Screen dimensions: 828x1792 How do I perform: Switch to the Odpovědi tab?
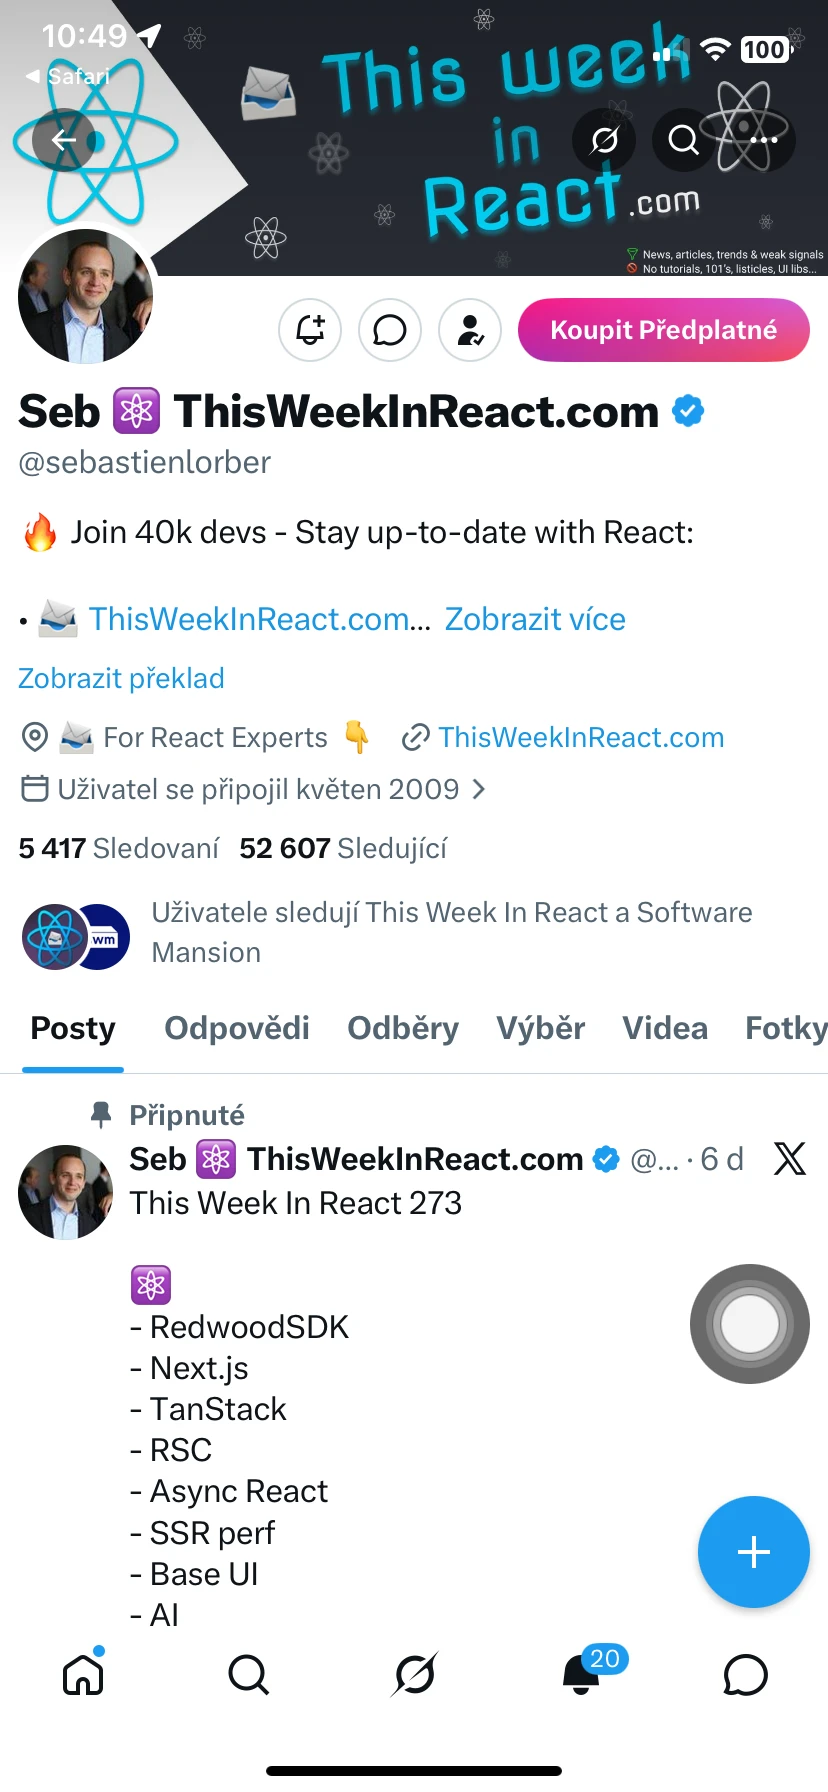coord(237,1028)
